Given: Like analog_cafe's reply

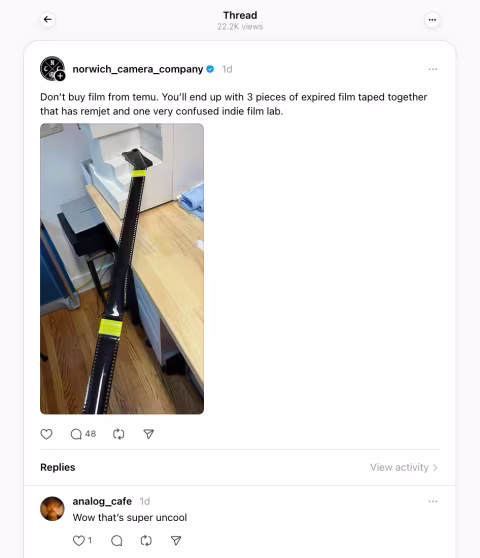Looking at the screenshot, I should 82,541.
